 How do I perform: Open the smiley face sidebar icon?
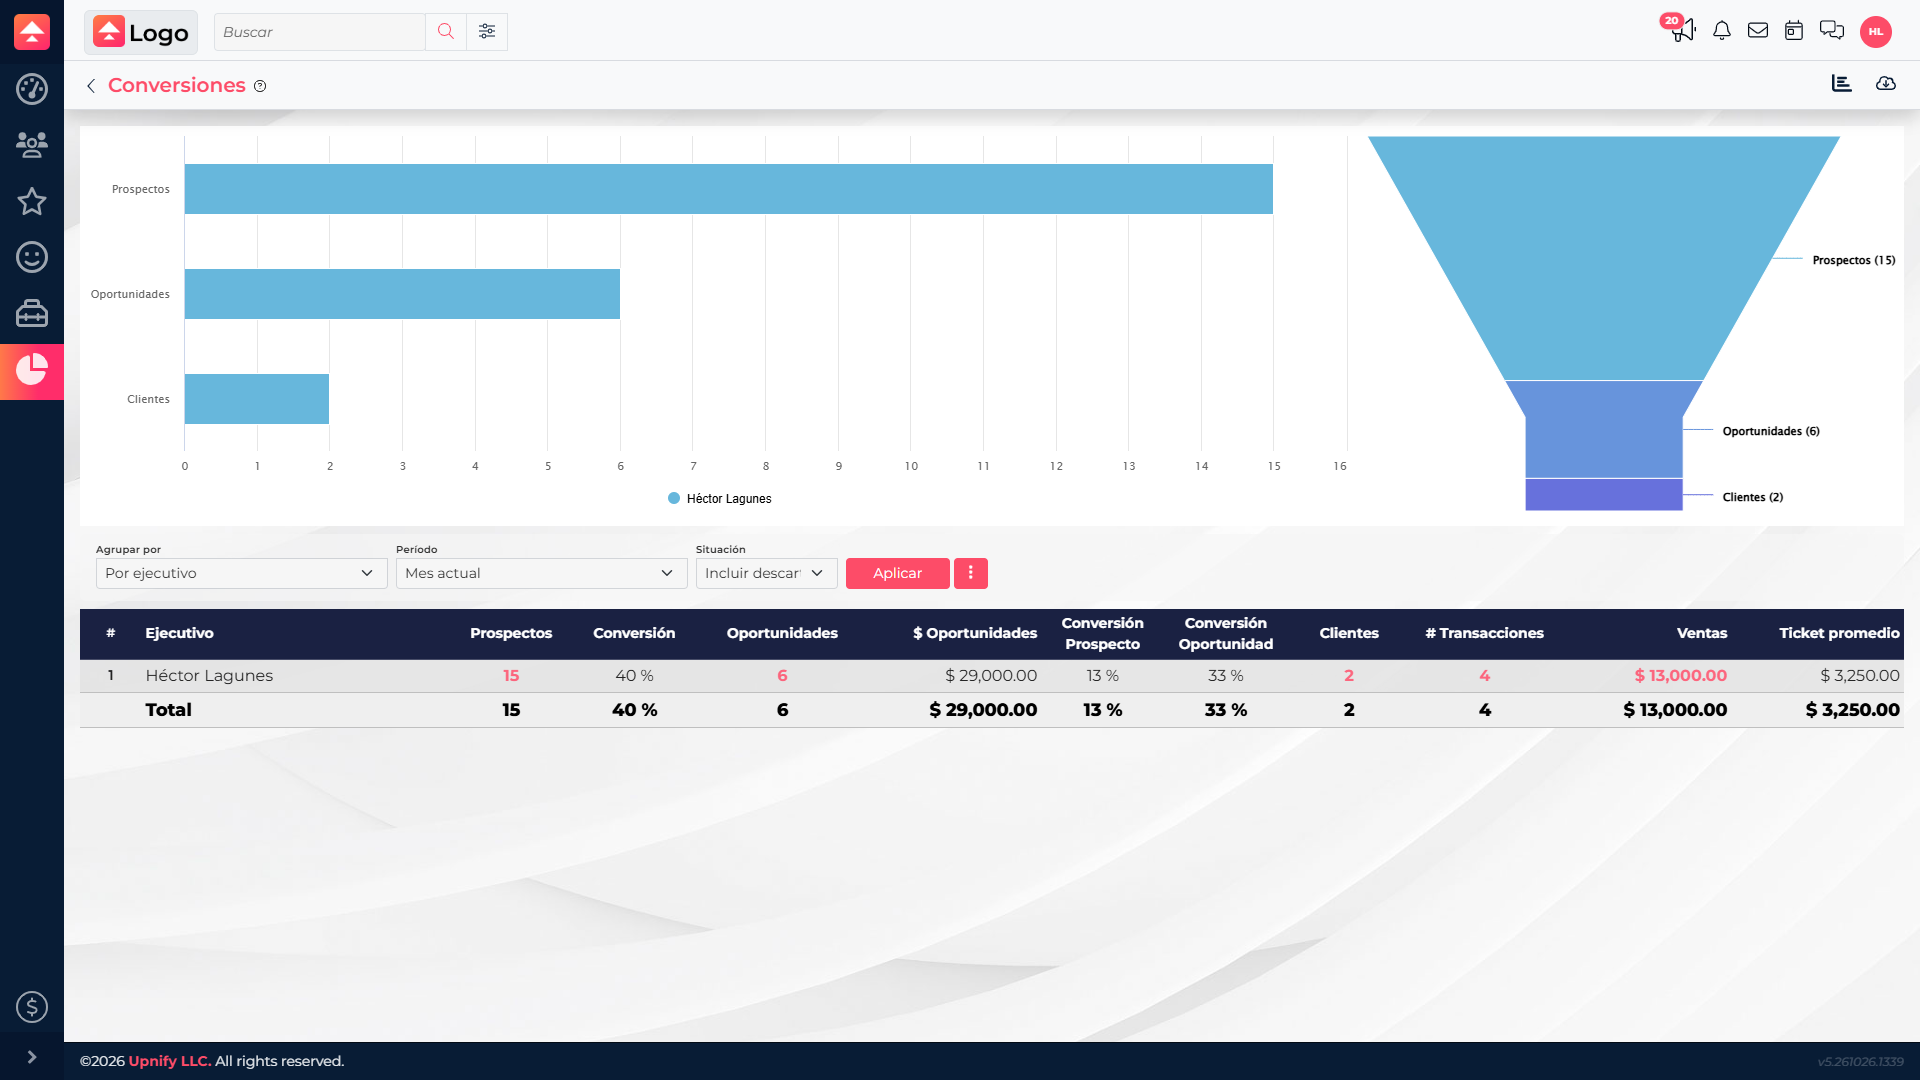point(32,257)
